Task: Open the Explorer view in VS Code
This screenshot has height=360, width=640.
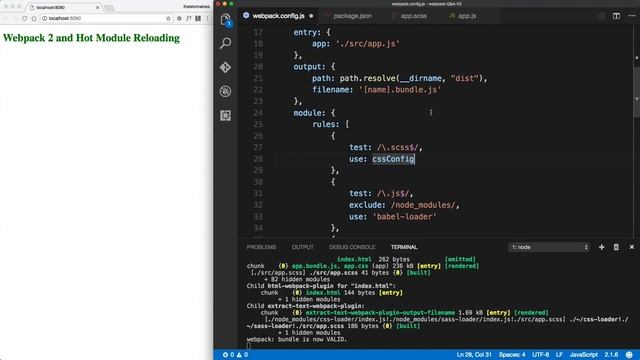Action: click(225, 20)
